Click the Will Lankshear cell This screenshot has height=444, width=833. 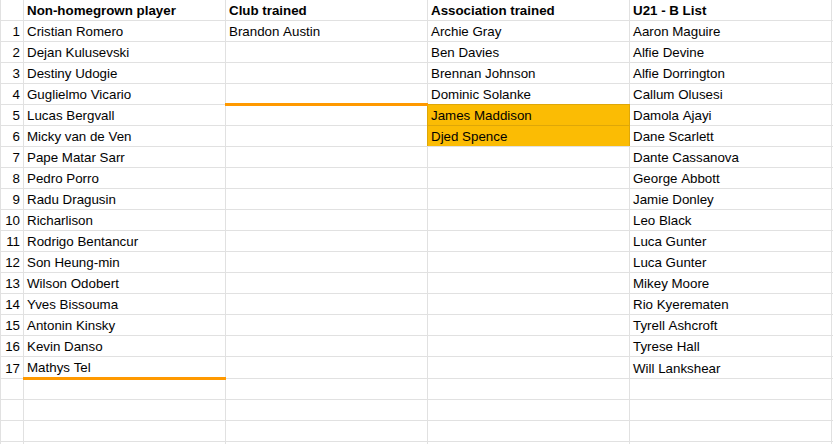pyautogui.click(x=677, y=369)
